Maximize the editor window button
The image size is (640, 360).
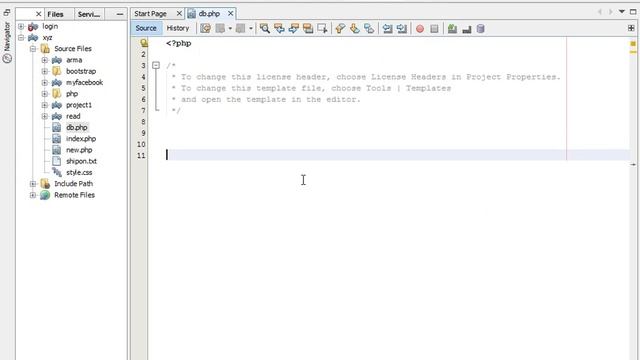point(633,12)
